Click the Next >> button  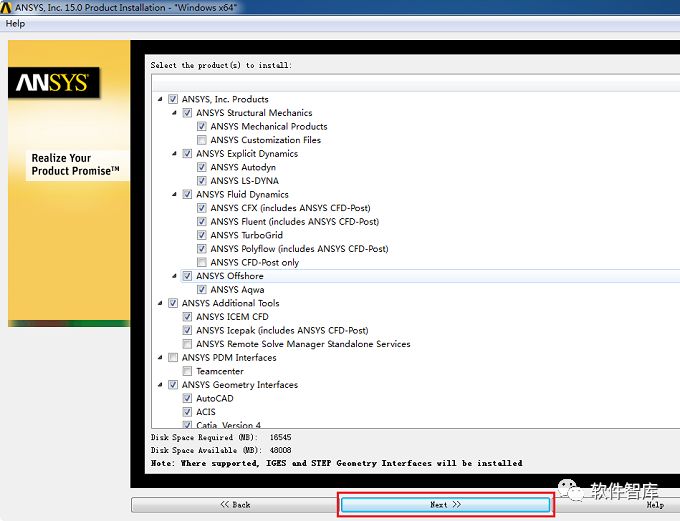tap(445, 505)
